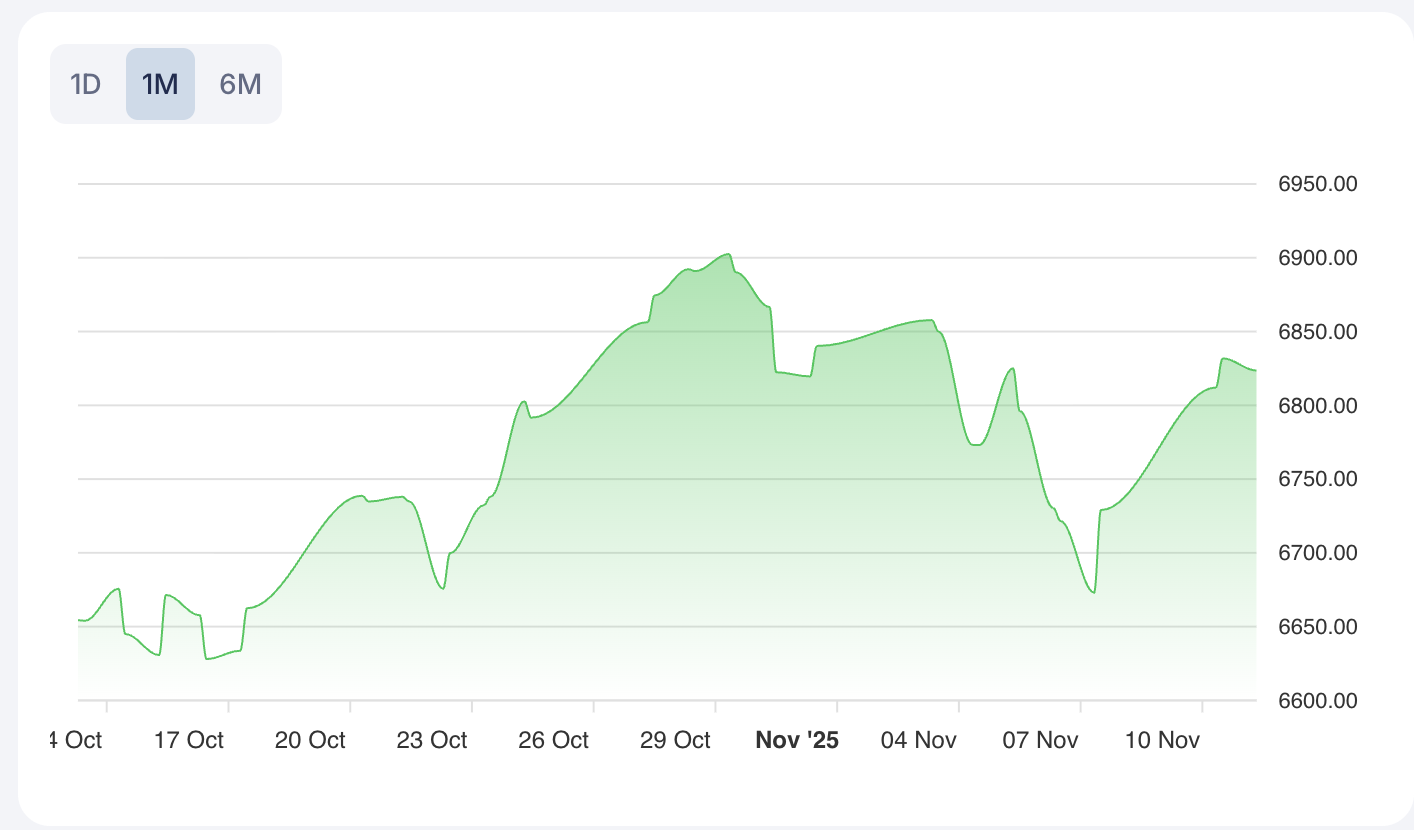Select the 6700.00 price label

1318,553
